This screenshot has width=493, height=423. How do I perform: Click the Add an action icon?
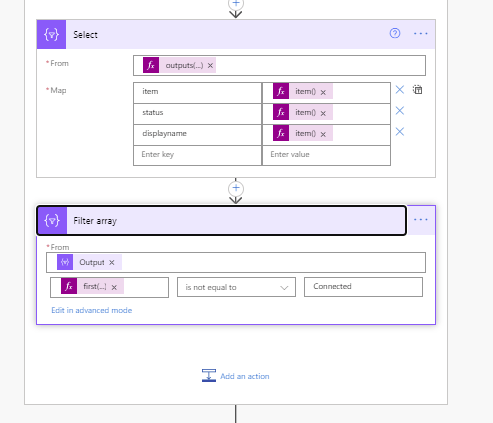(209, 375)
